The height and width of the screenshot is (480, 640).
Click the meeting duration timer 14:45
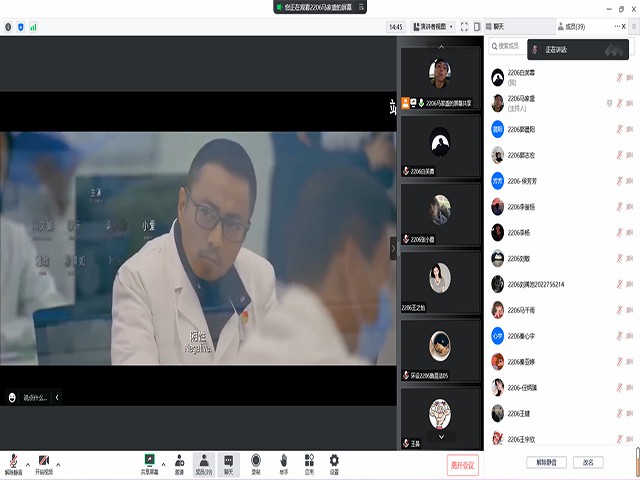[x=396, y=27]
